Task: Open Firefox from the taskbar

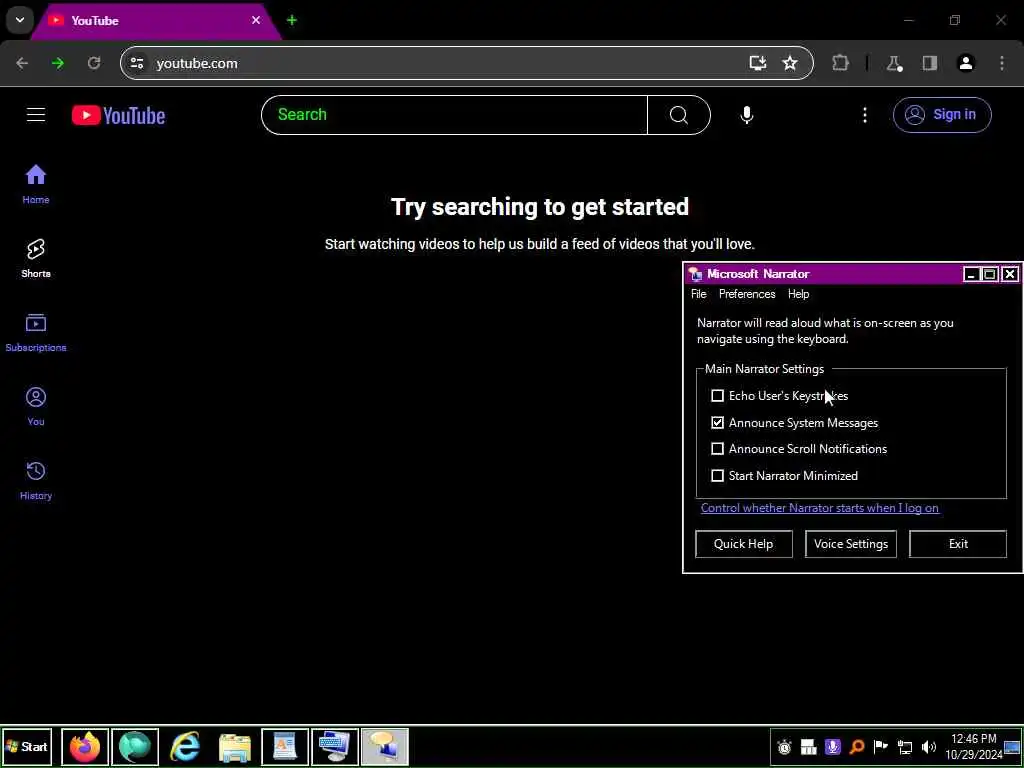Action: pos(85,746)
